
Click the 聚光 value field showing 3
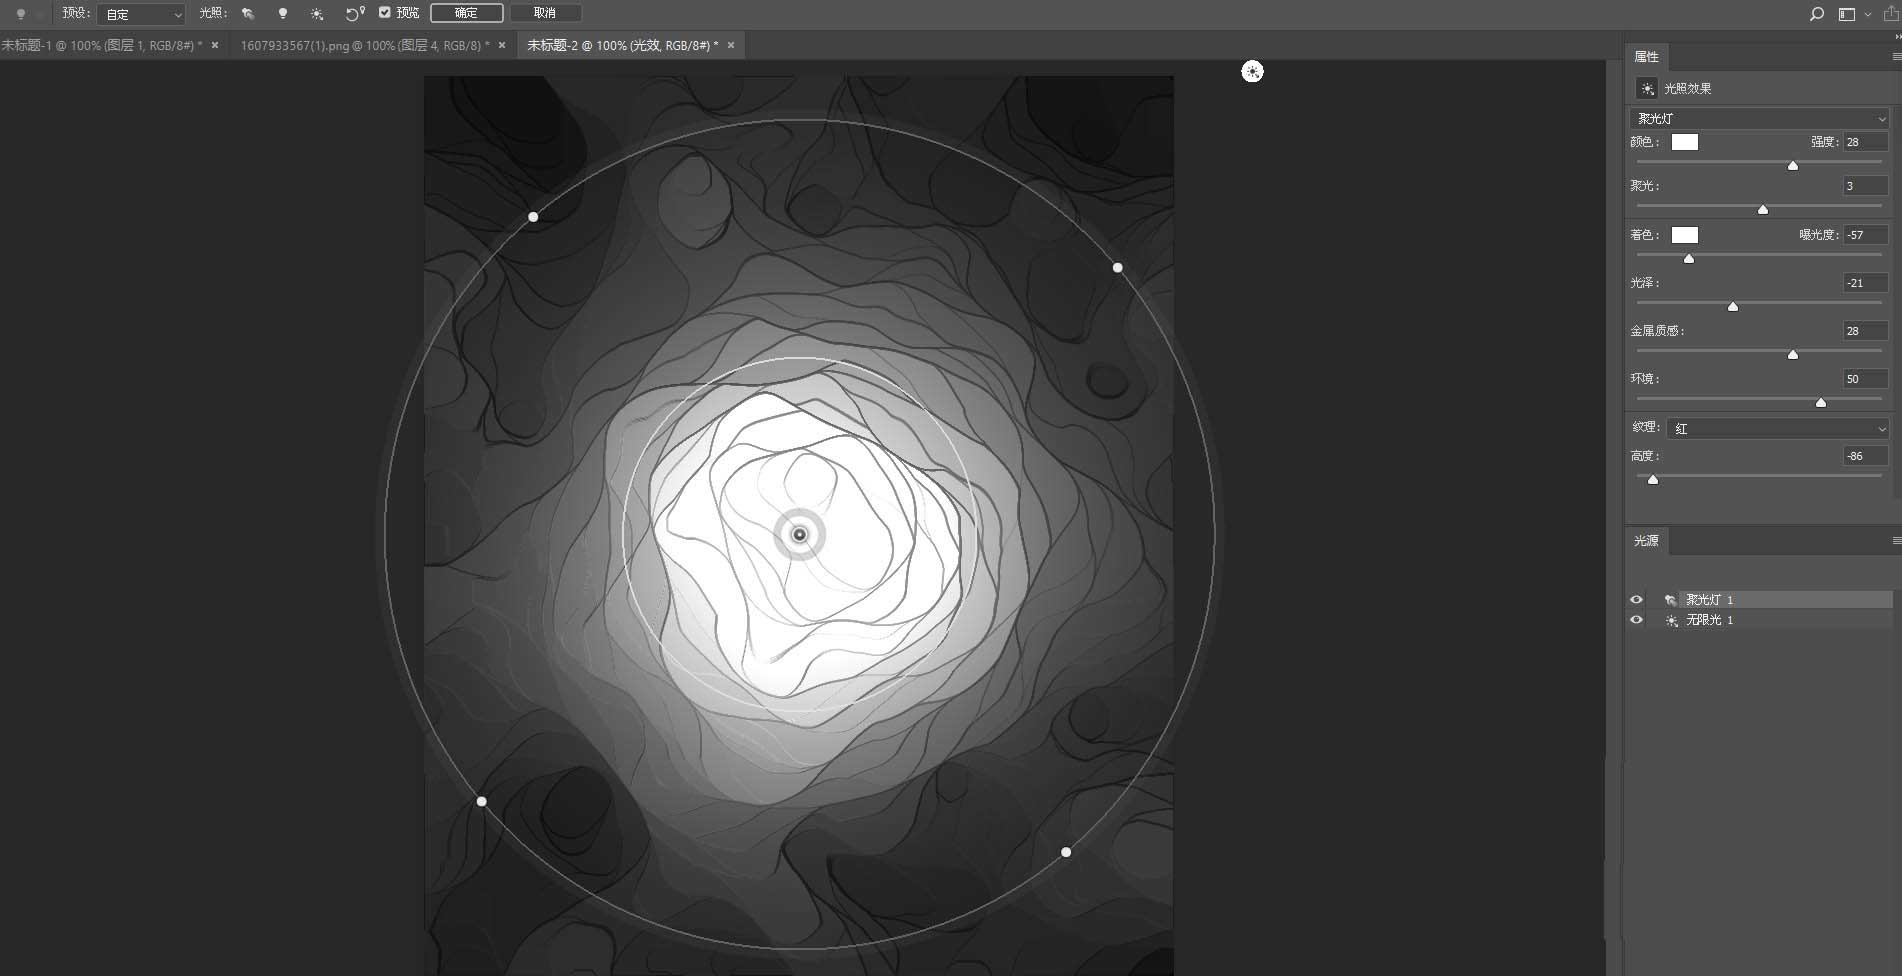(x=1866, y=186)
